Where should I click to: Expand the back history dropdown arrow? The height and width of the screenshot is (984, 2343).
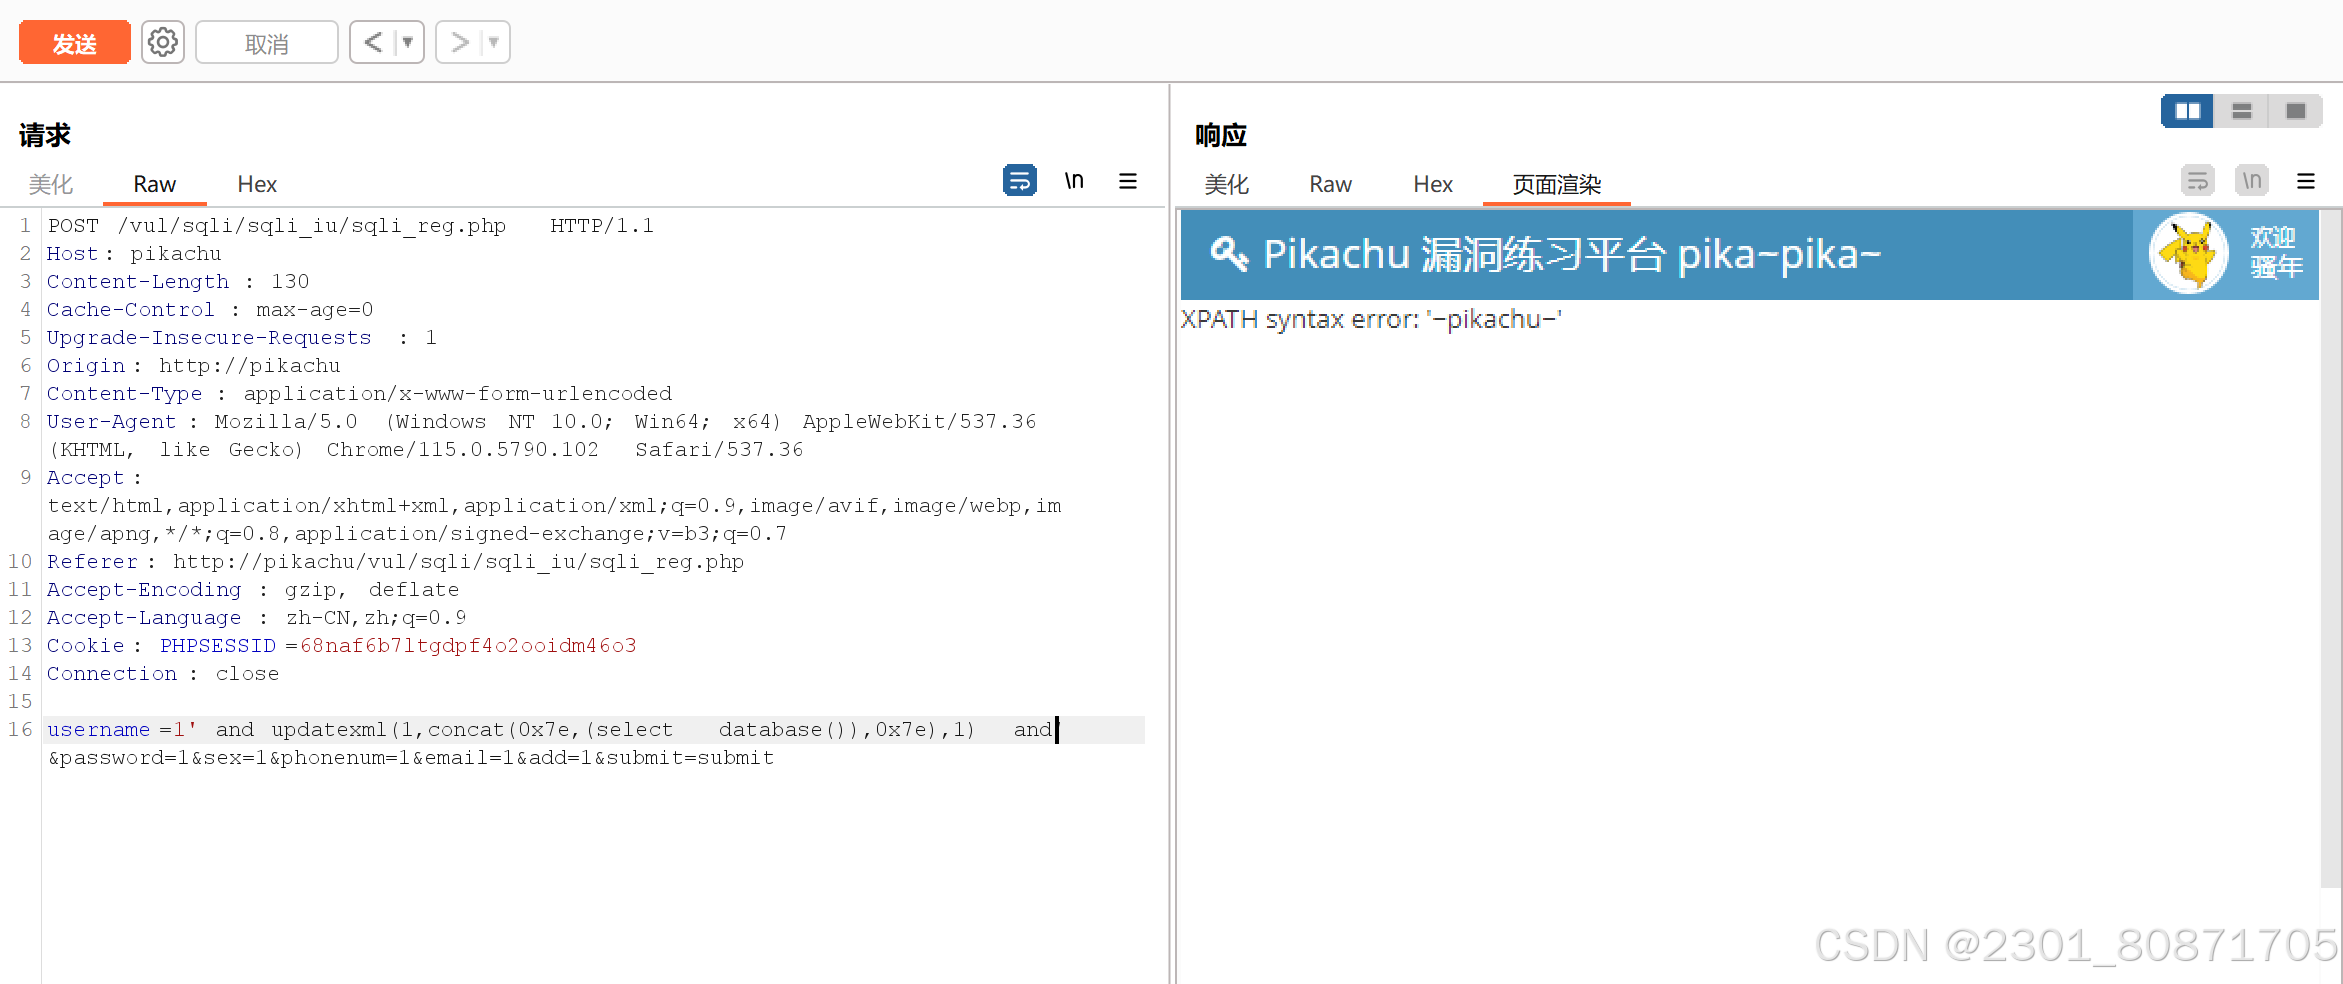[408, 43]
